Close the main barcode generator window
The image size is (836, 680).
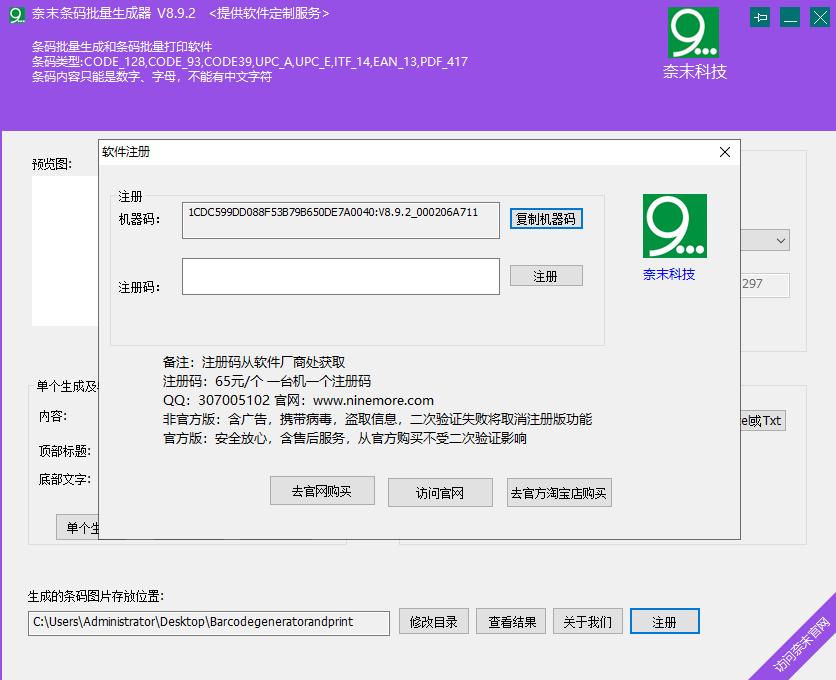click(819, 18)
